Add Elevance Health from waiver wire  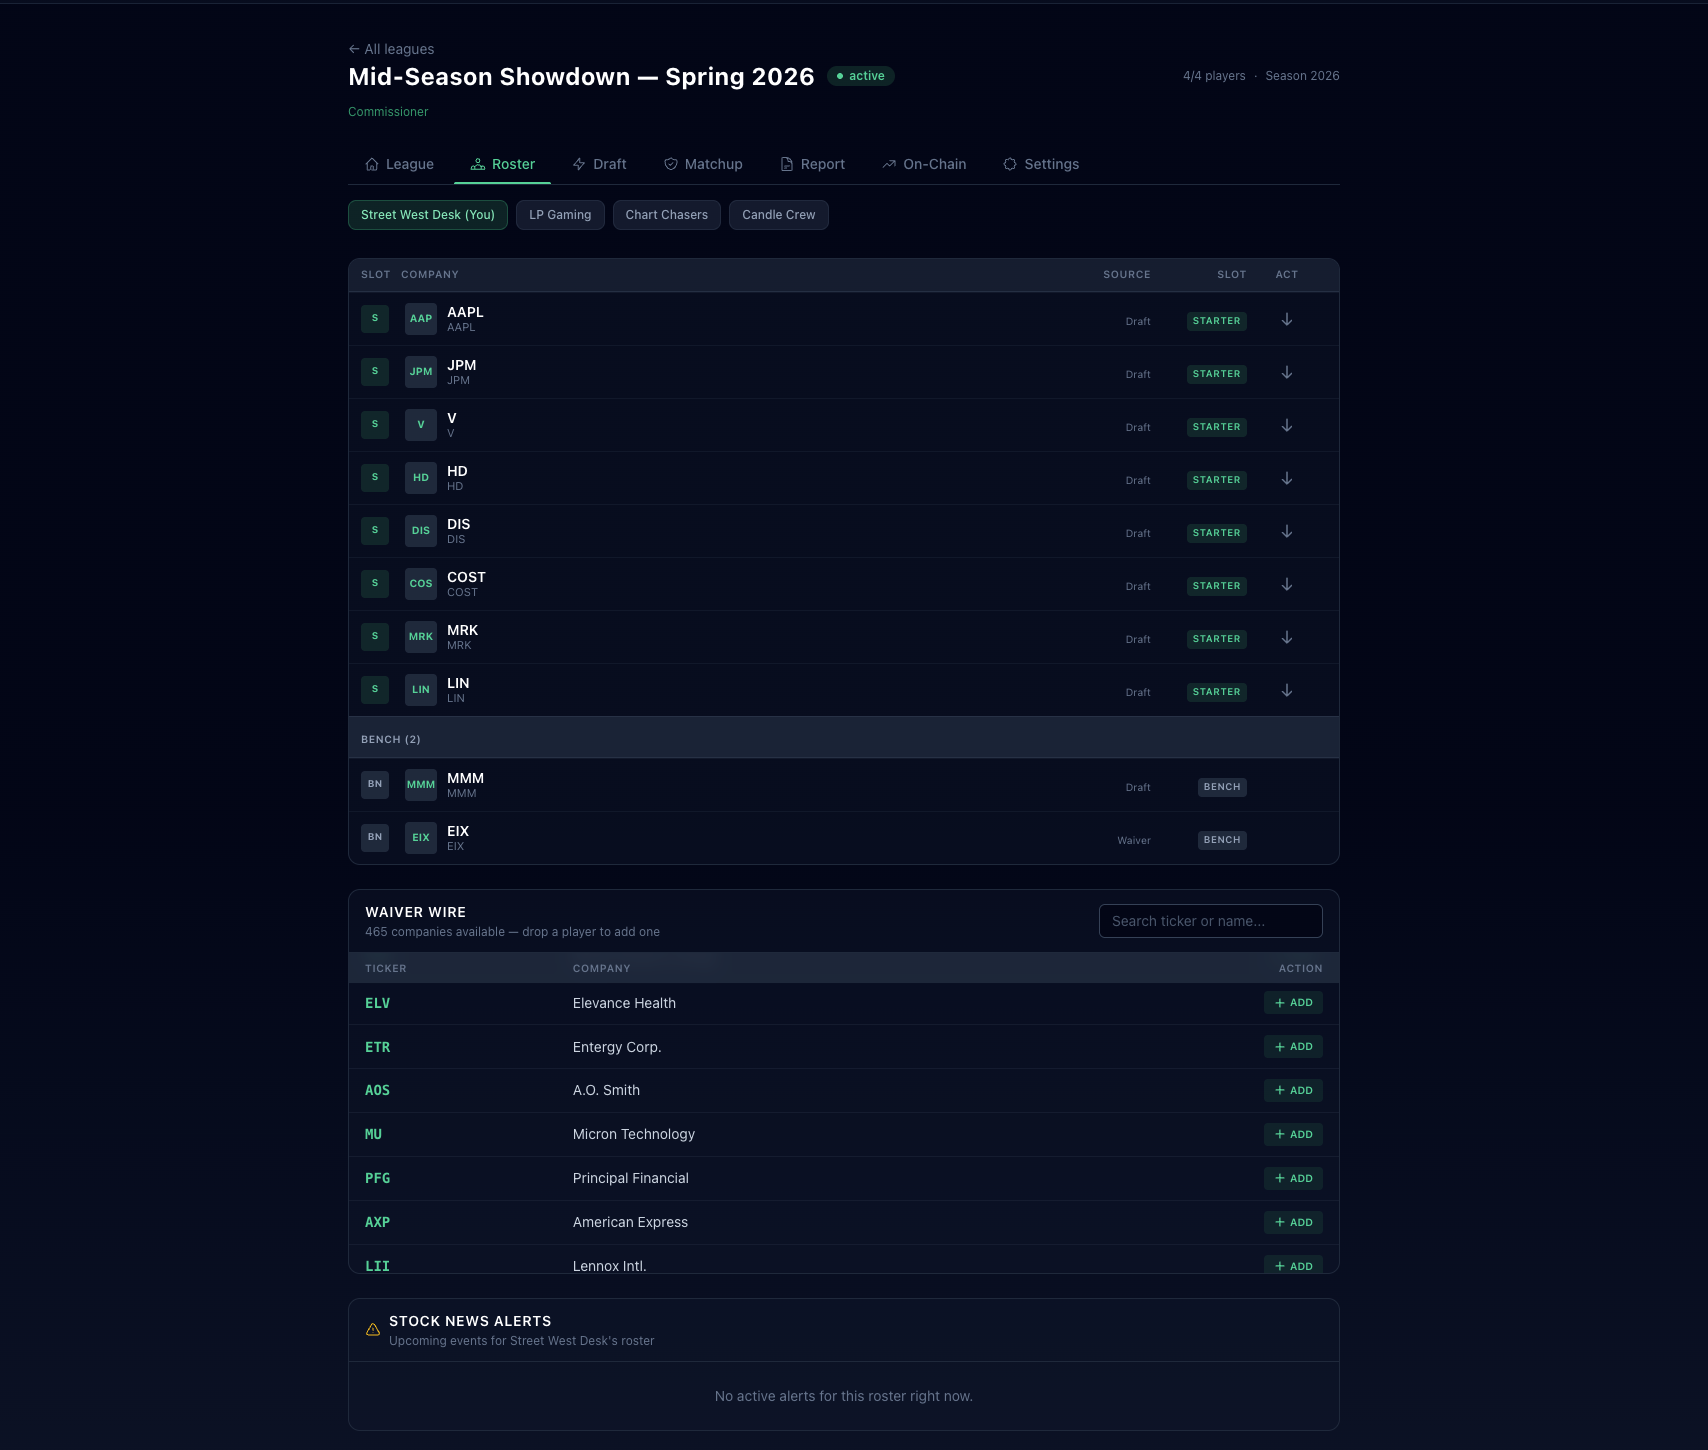(x=1293, y=1003)
